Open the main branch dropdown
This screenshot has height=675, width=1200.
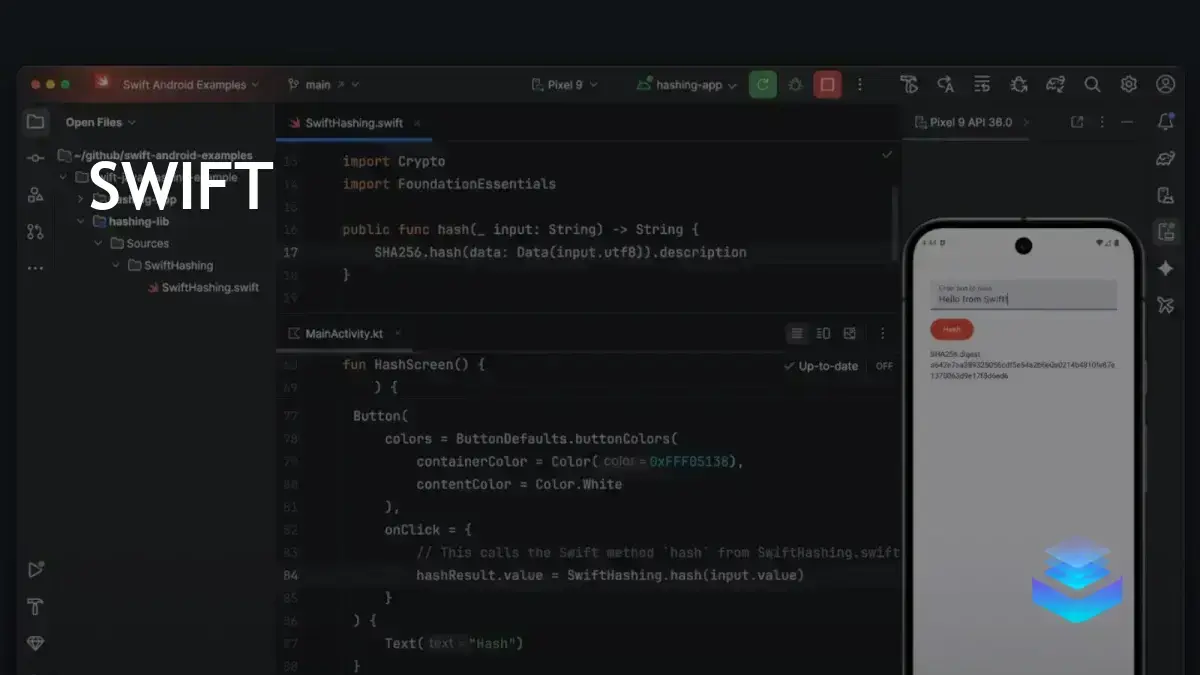pos(322,85)
